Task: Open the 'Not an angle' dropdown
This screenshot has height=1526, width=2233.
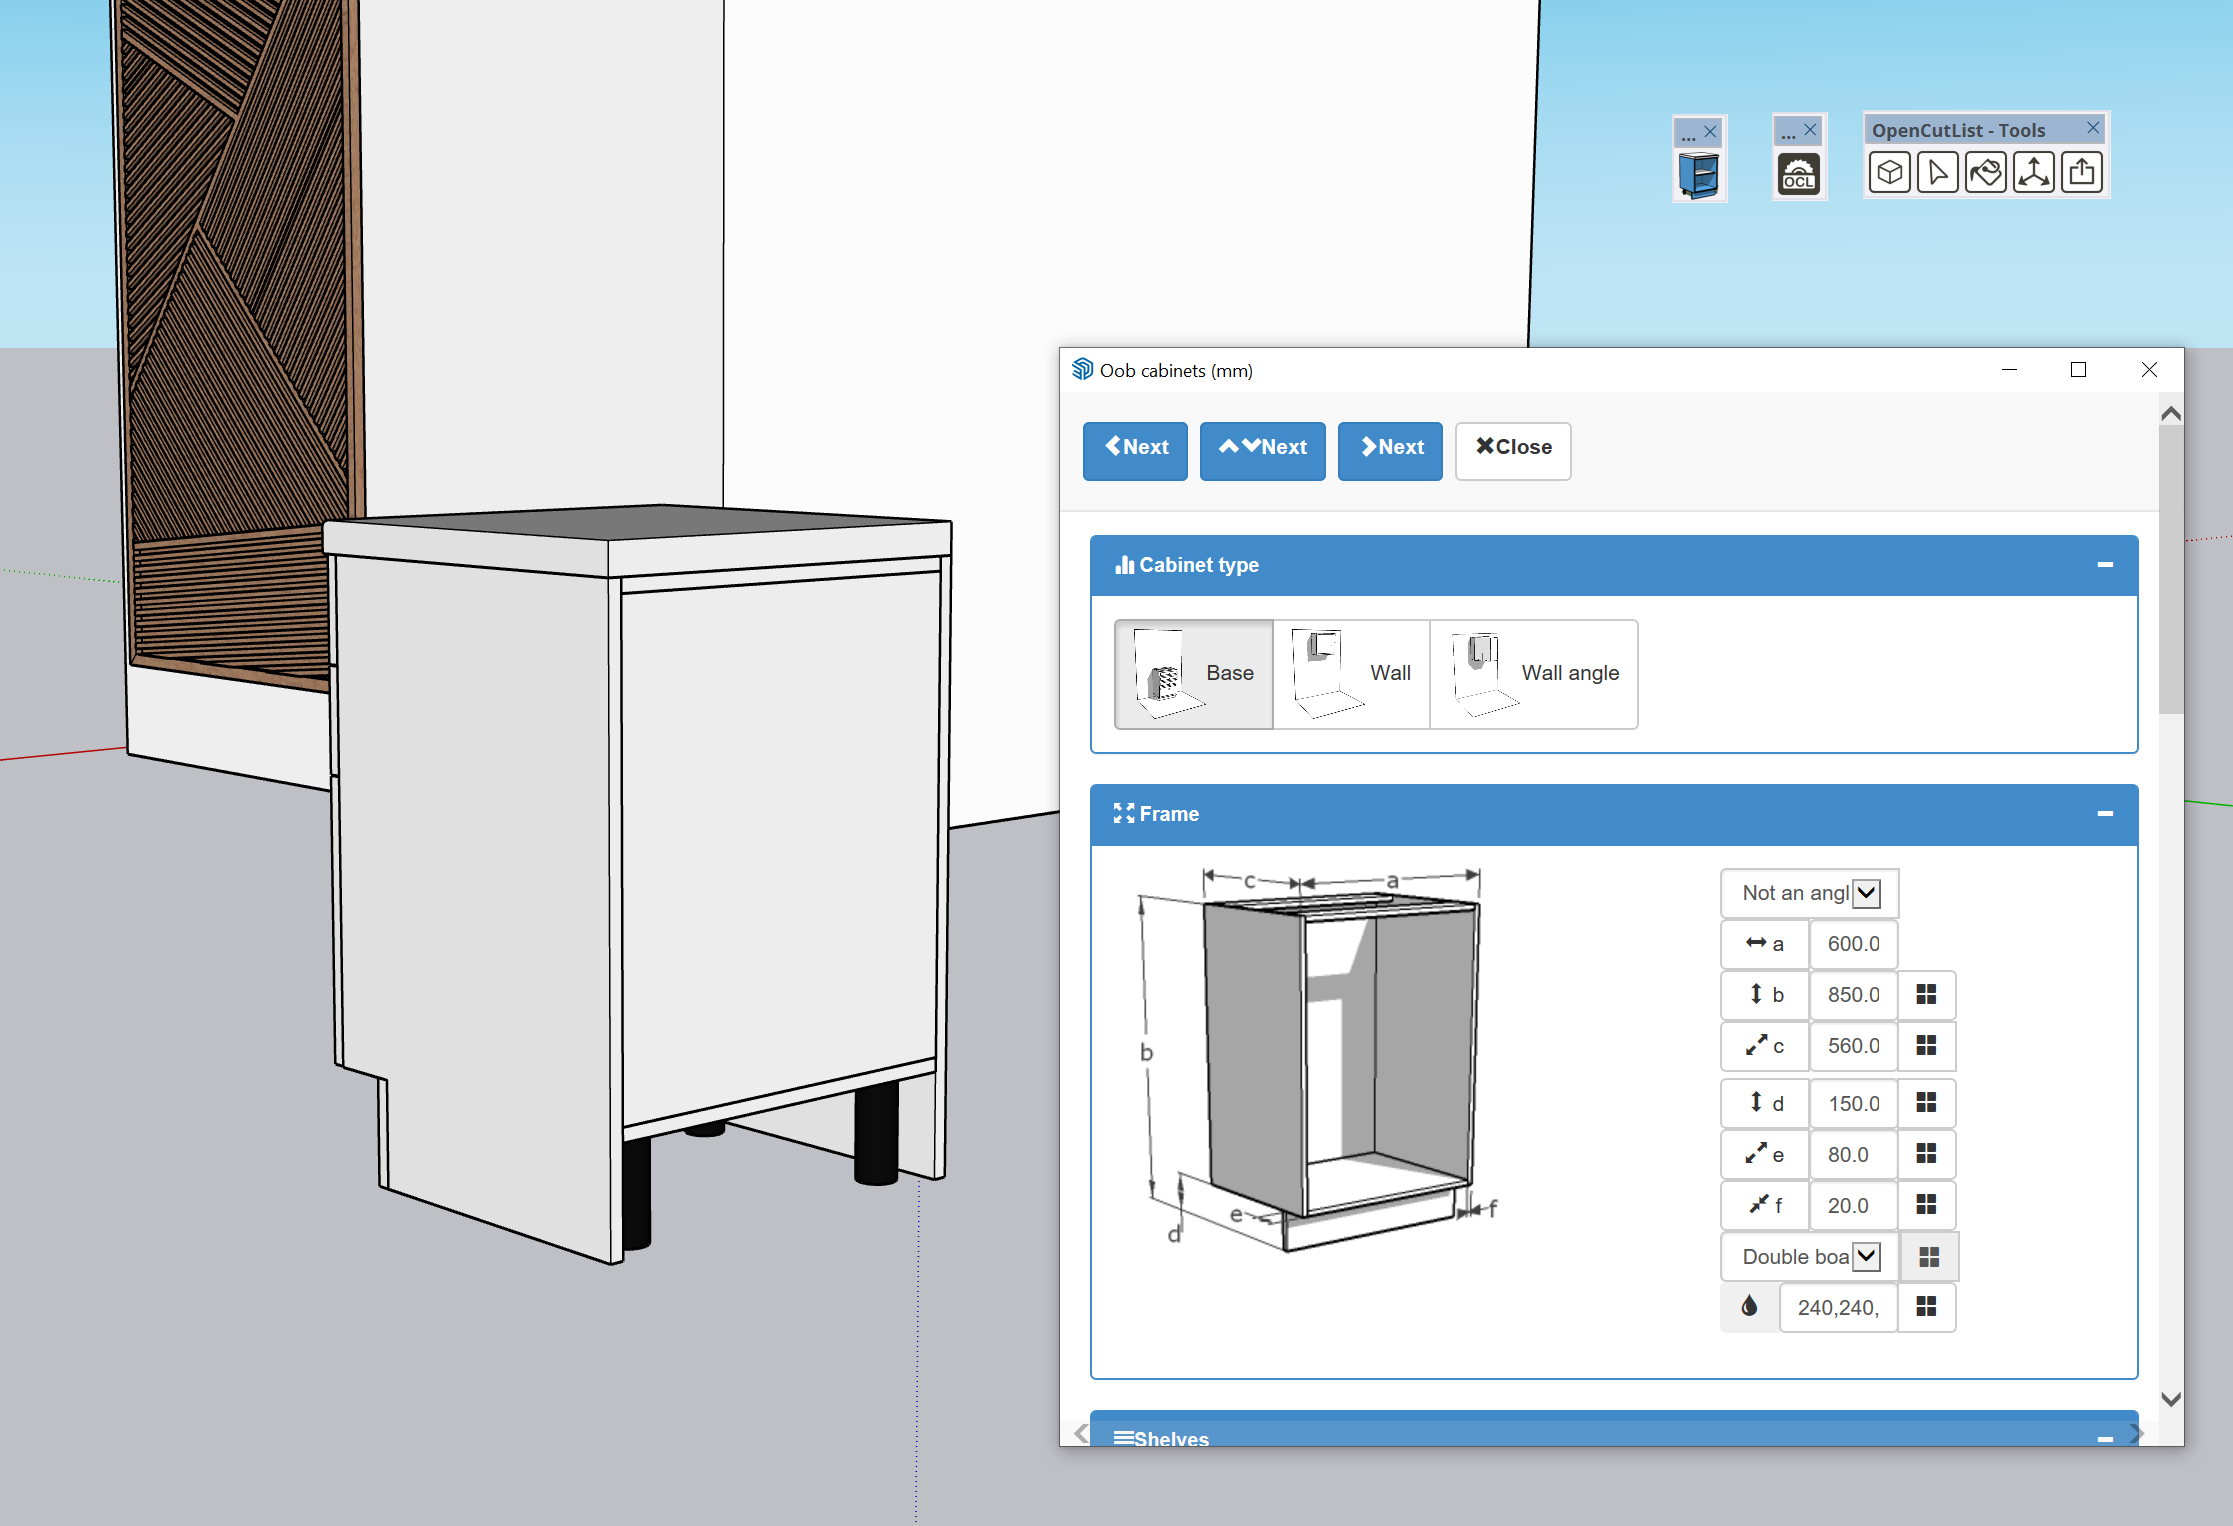Action: 1809,893
